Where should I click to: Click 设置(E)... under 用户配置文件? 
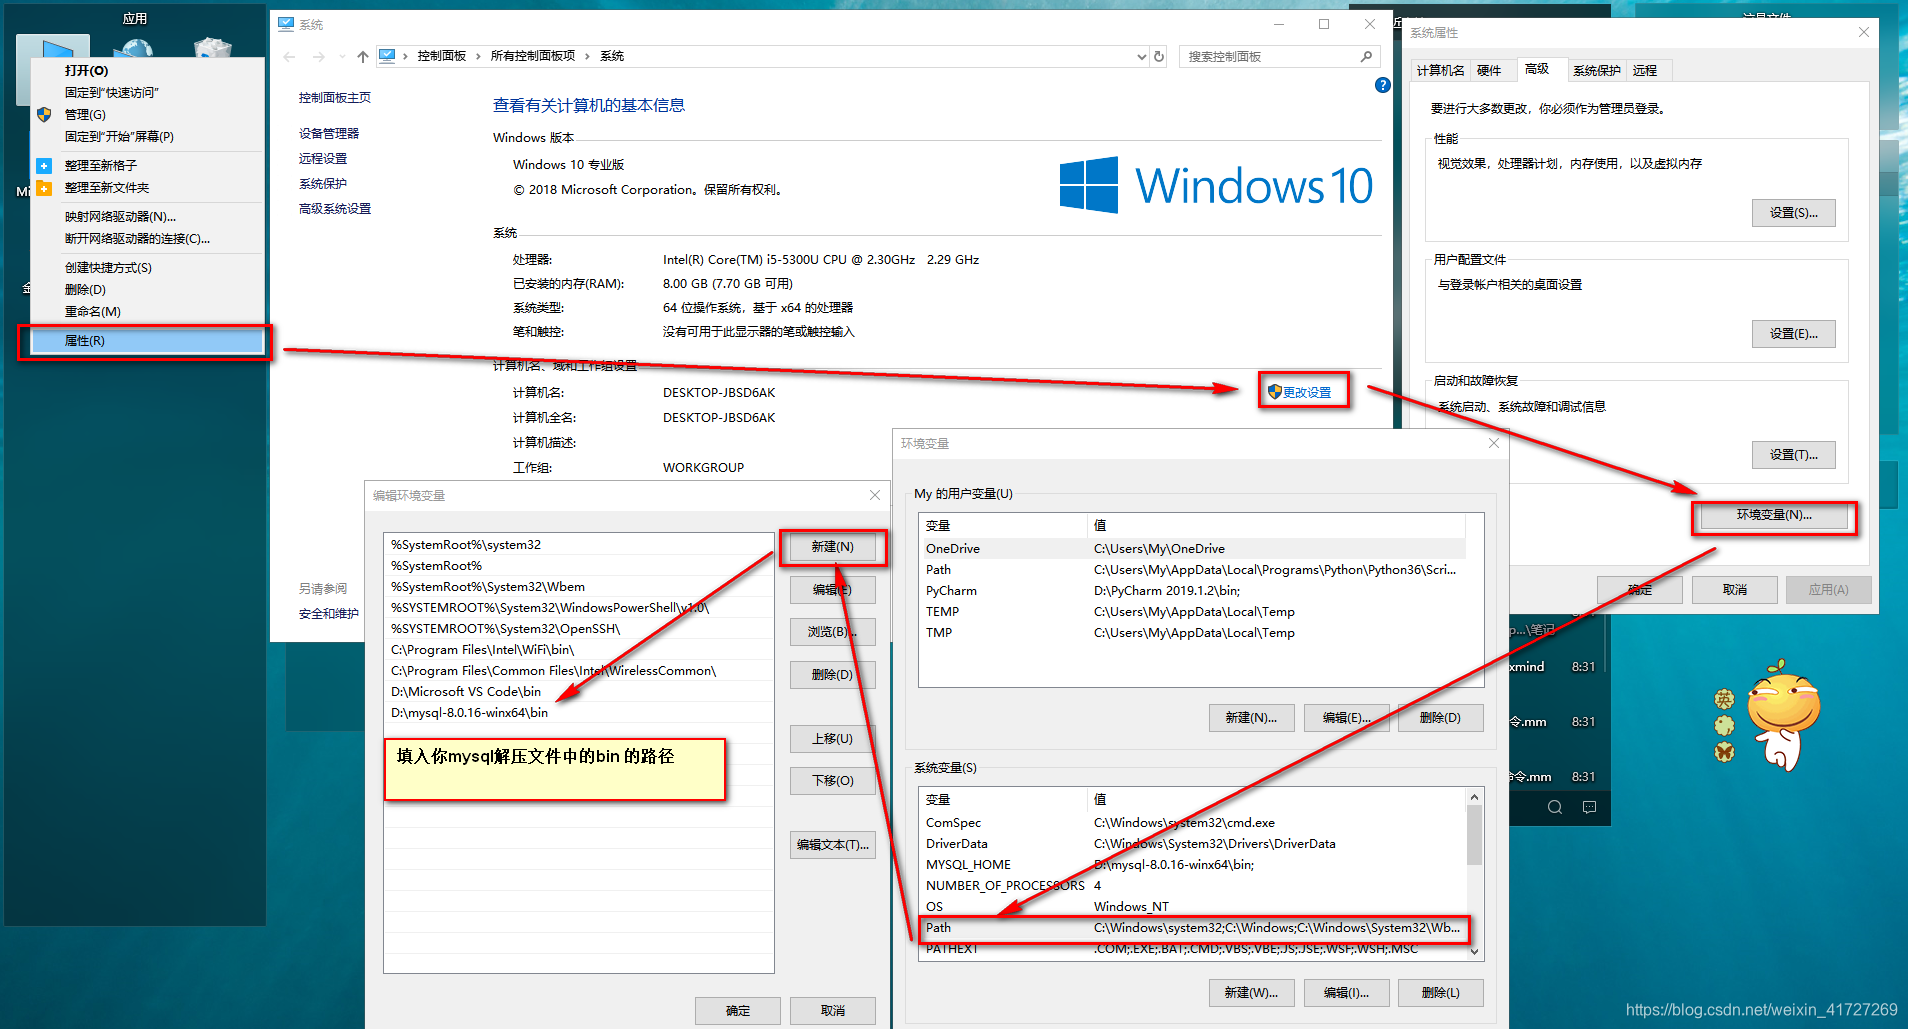pos(1793,334)
